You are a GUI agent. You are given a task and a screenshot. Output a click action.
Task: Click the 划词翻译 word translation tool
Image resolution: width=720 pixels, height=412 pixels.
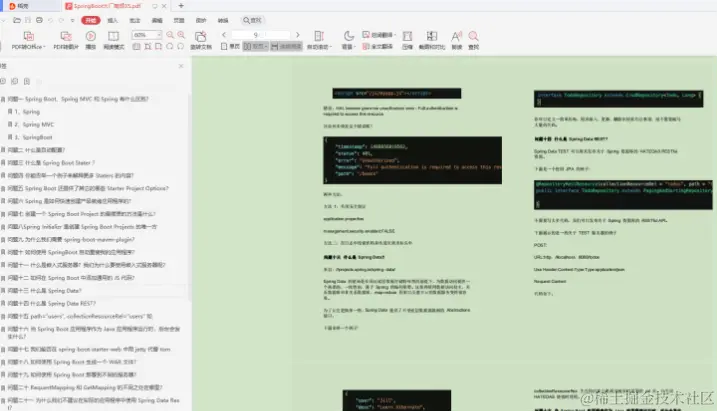(379, 35)
